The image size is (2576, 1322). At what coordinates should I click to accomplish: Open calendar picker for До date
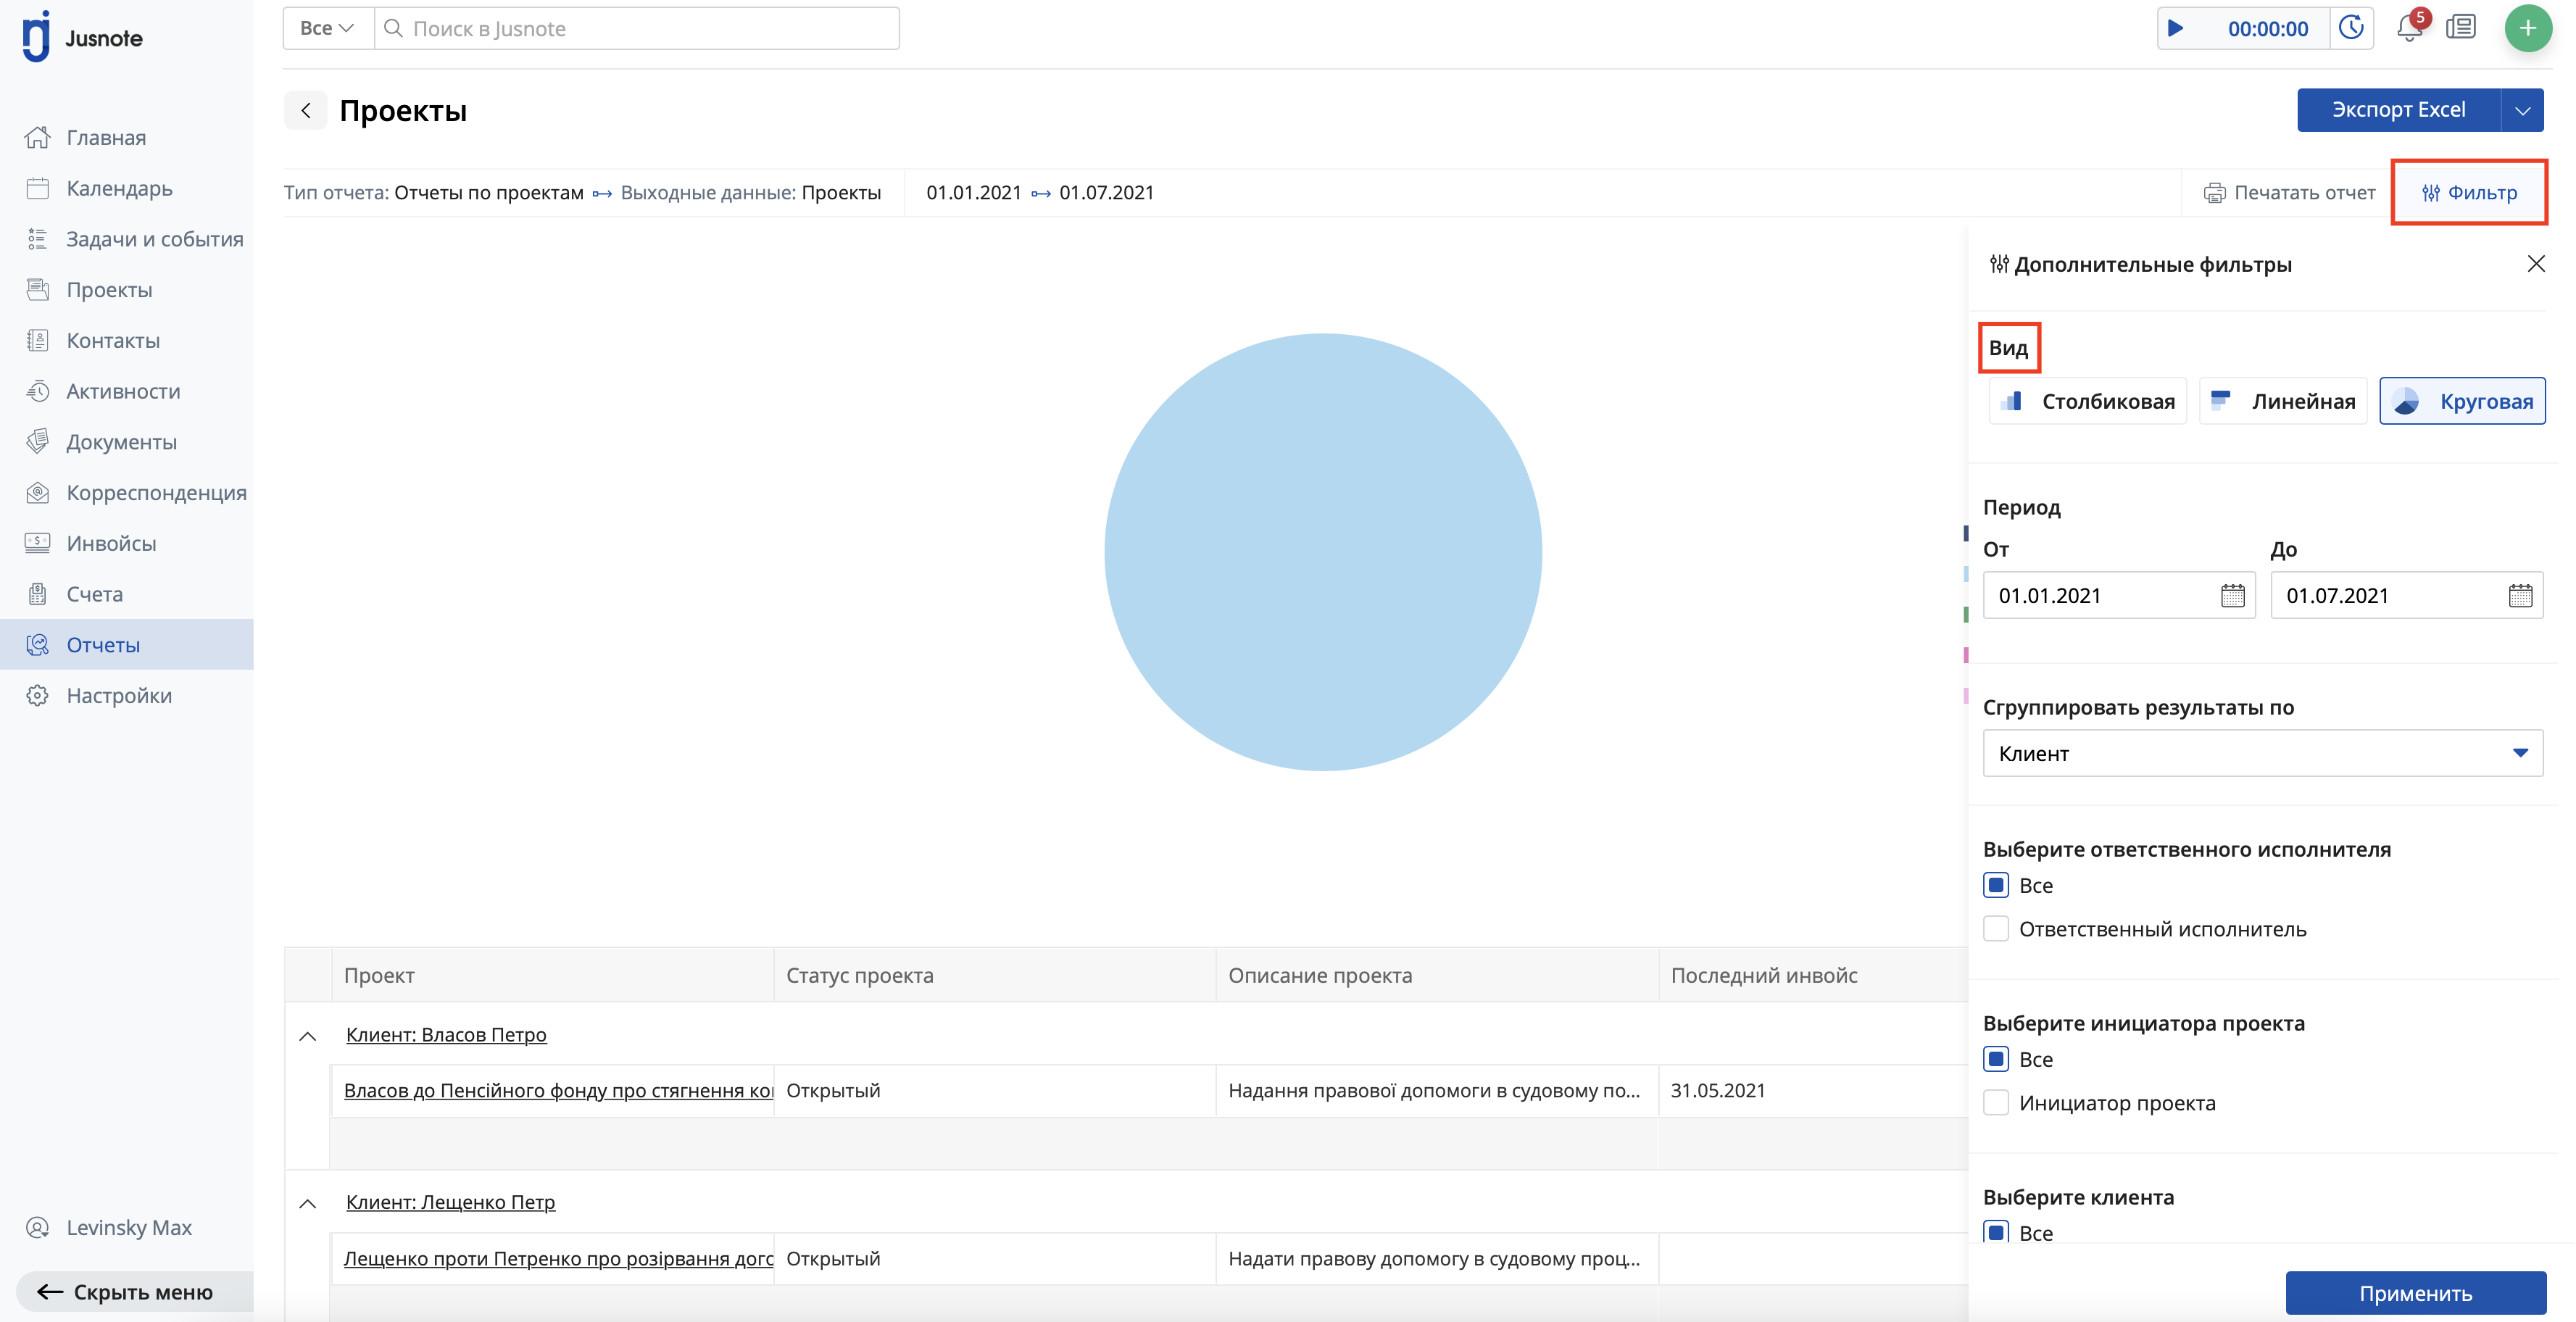coord(2520,596)
